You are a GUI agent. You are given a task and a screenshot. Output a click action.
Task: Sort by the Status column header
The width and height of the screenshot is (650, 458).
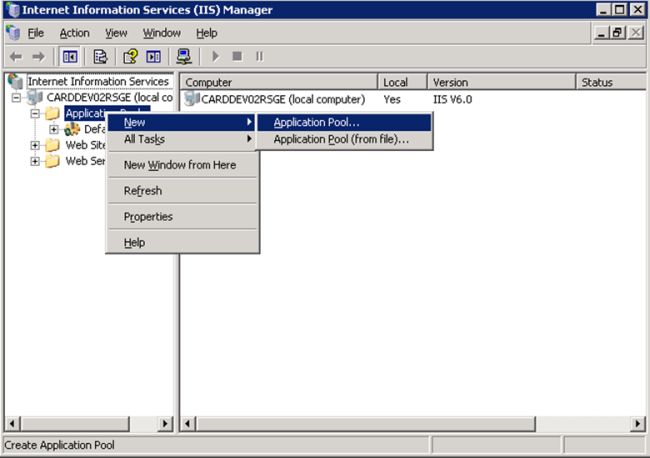coord(611,82)
